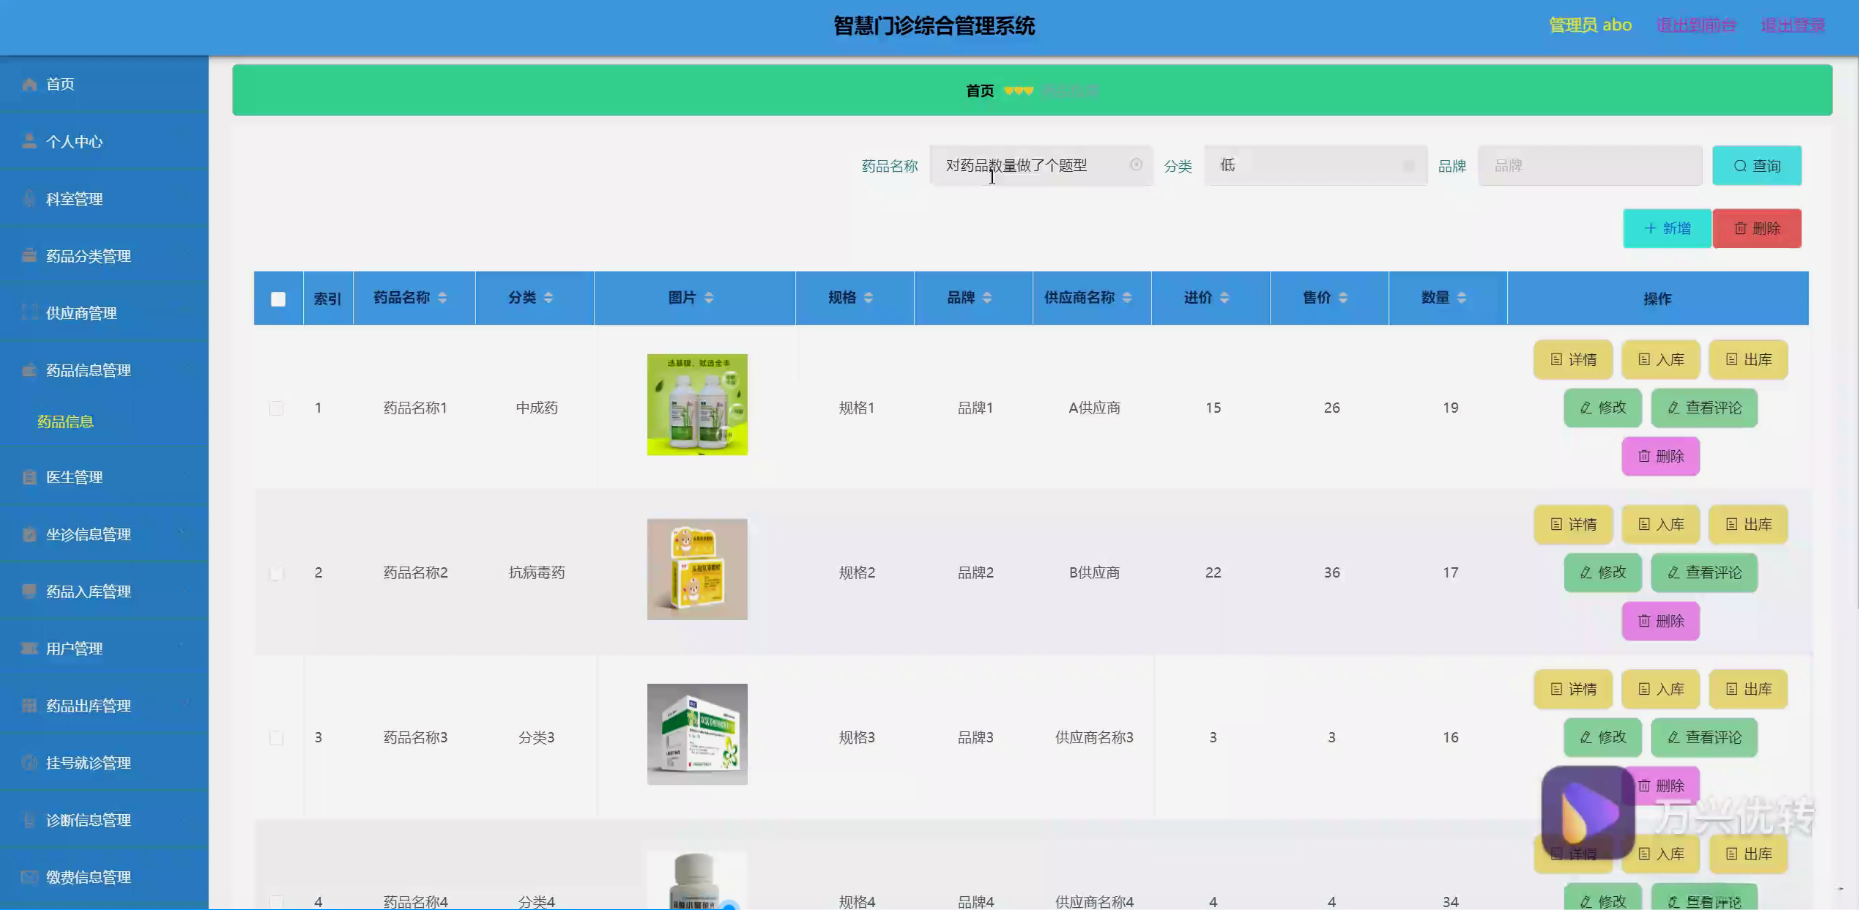Click sort arrows in 品牌 table header
1859x910 pixels.
pyautogui.click(x=987, y=298)
